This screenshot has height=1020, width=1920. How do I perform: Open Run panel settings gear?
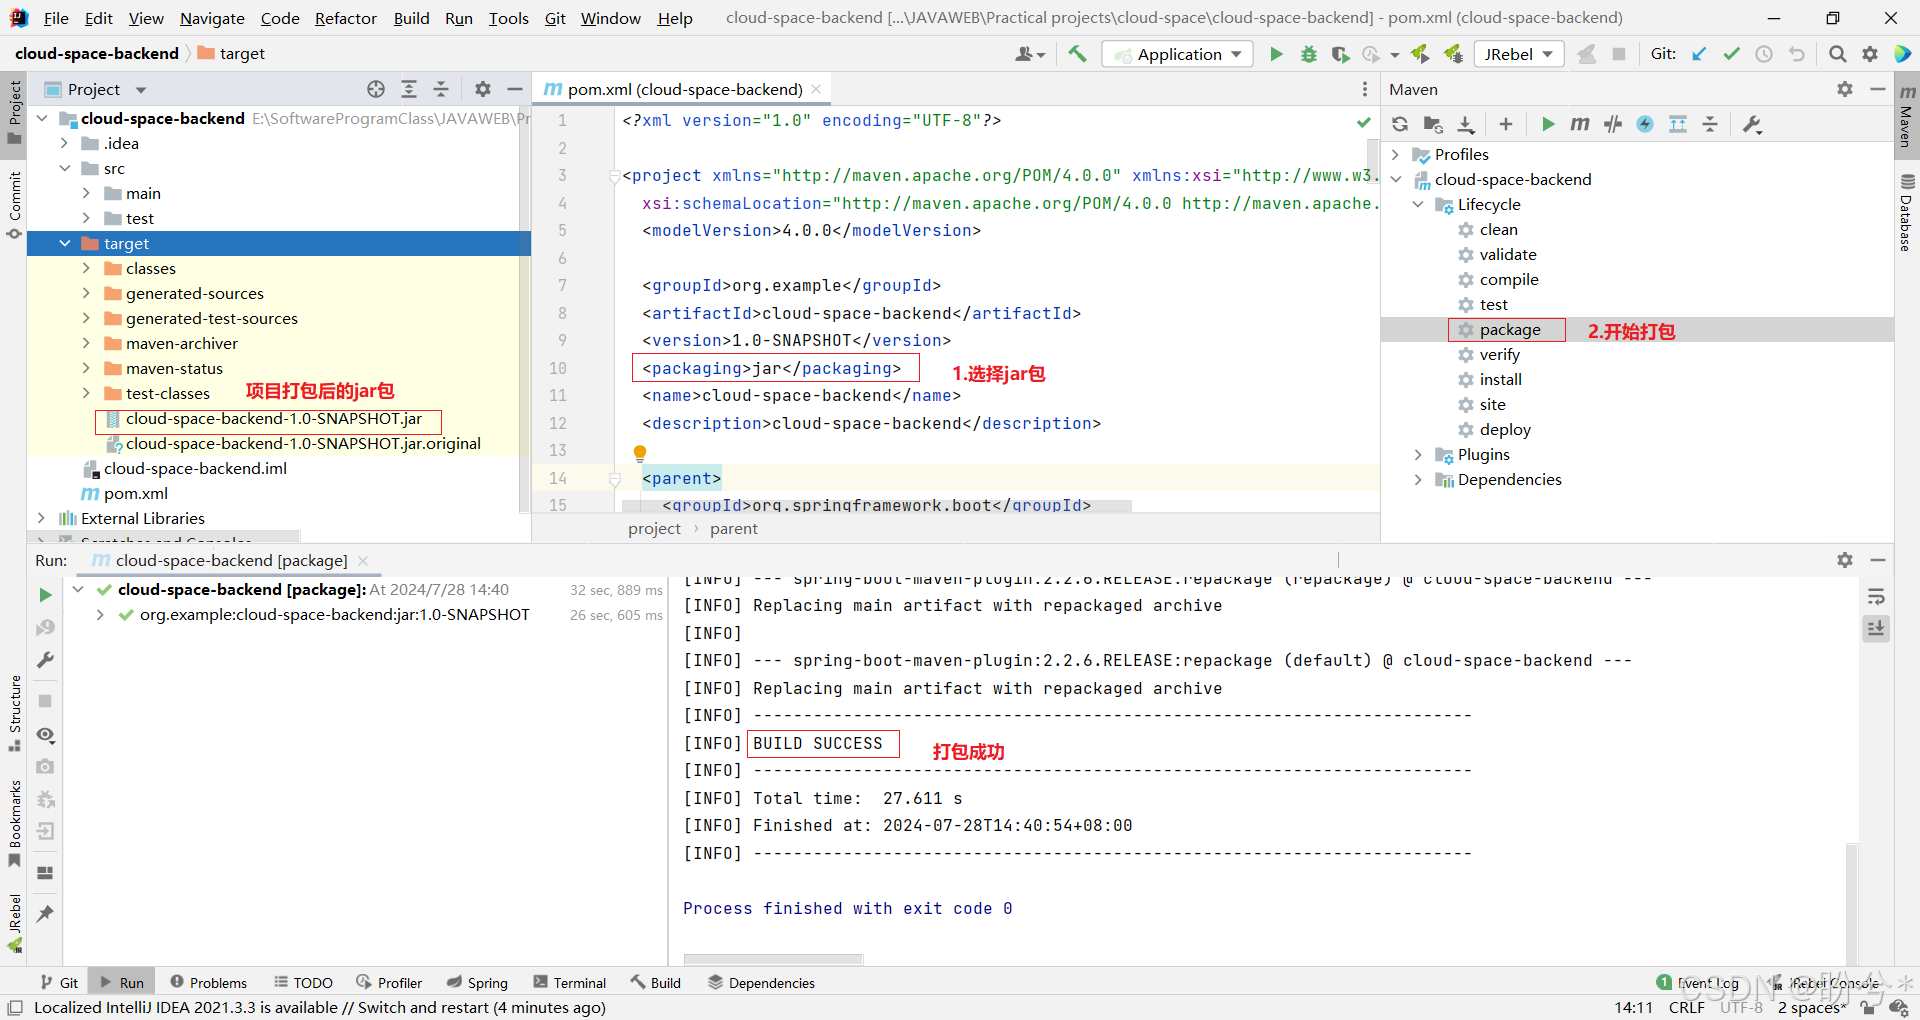pos(1845,560)
